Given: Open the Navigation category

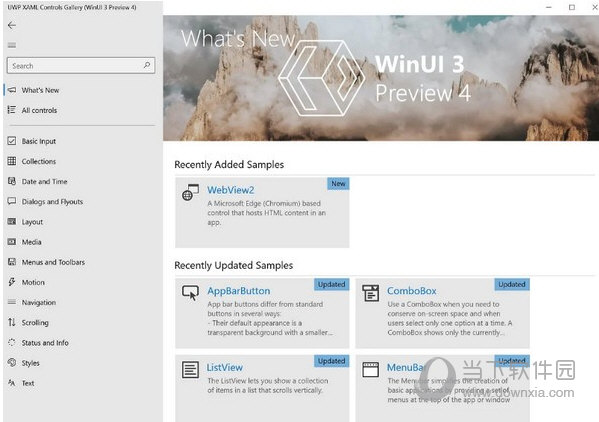Looking at the screenshot, I should click(x=81, y=302).
